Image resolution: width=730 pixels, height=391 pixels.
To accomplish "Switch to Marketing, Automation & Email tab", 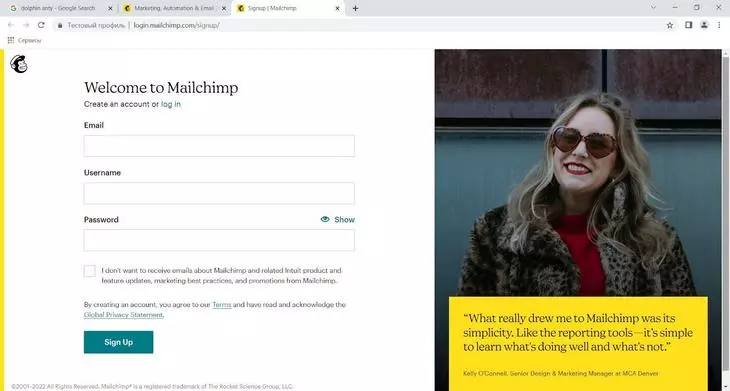I will (x=174, y=8).
